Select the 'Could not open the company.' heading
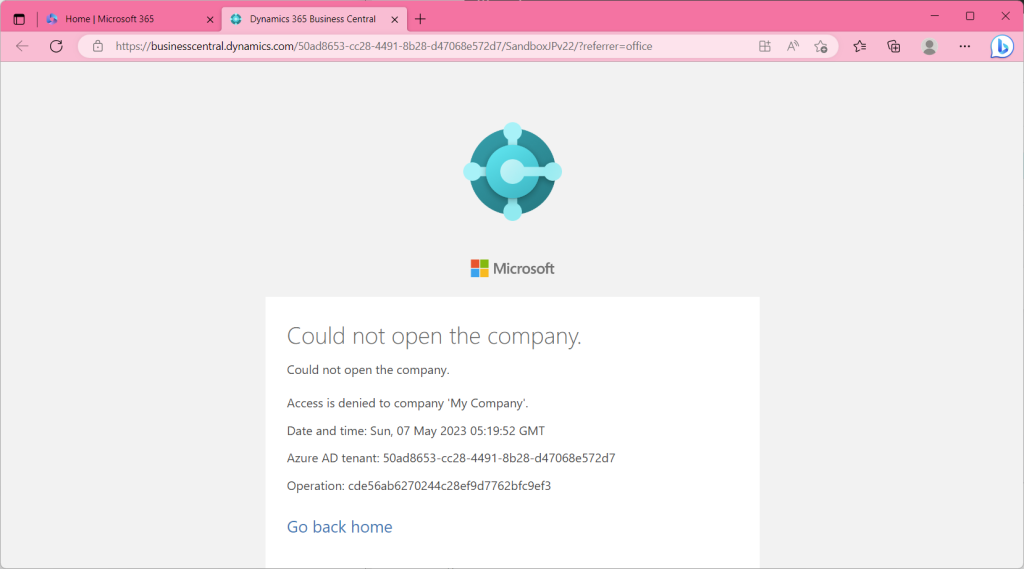 pos(434,336)
